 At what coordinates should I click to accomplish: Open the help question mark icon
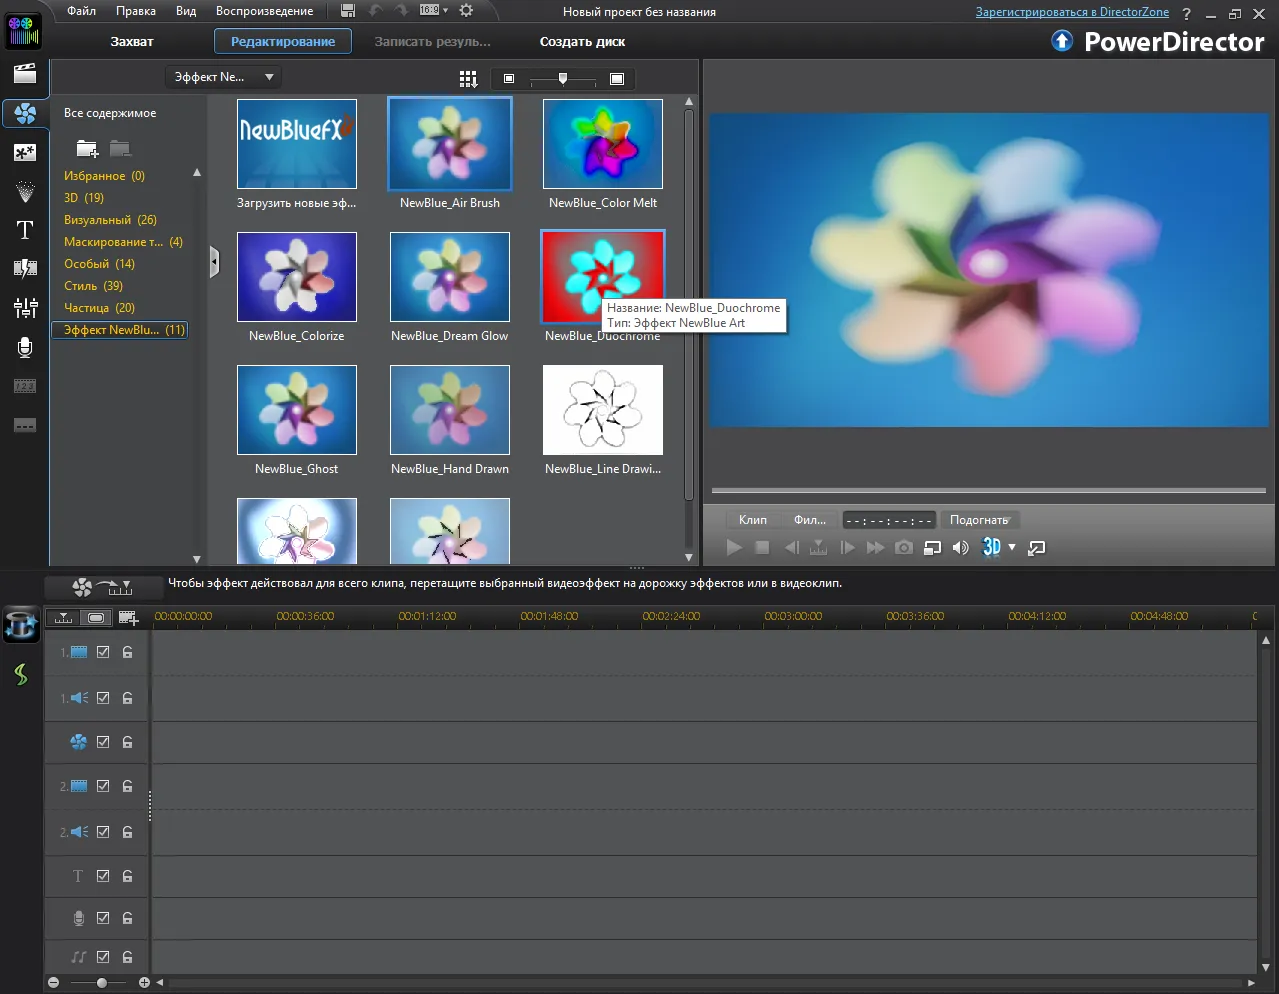click(x=1186, y=13)
